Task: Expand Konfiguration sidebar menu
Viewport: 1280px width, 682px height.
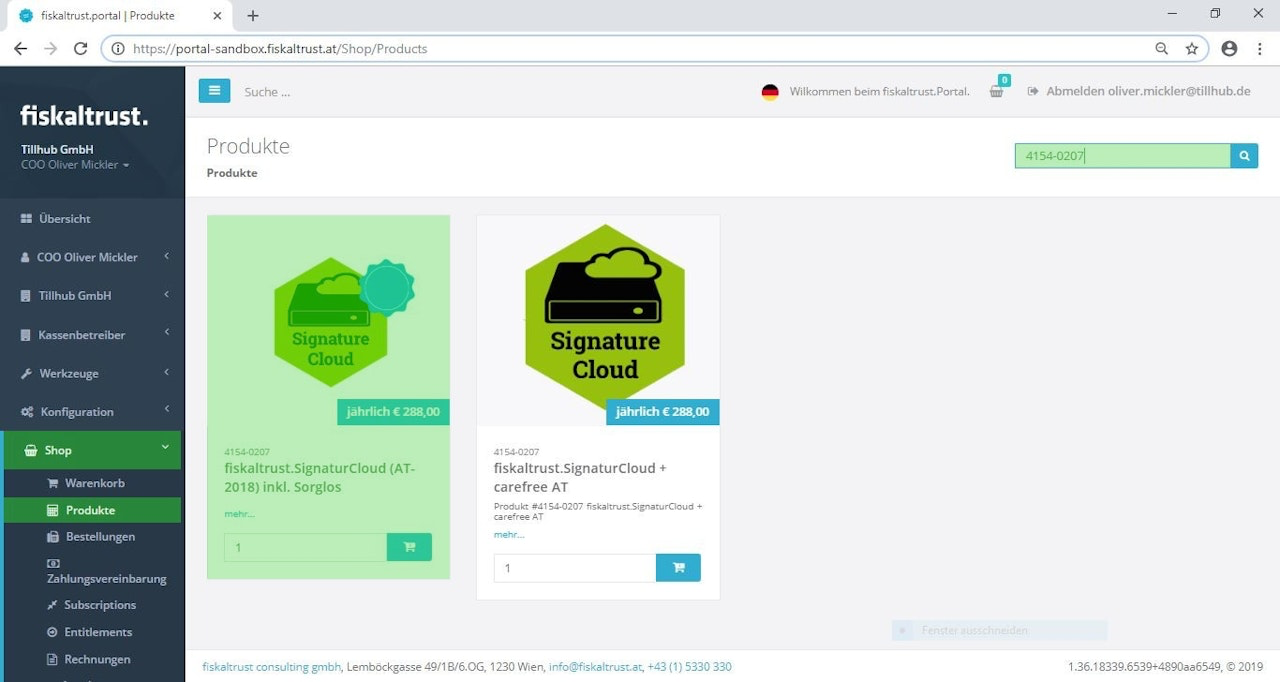Action: (92, 412)
